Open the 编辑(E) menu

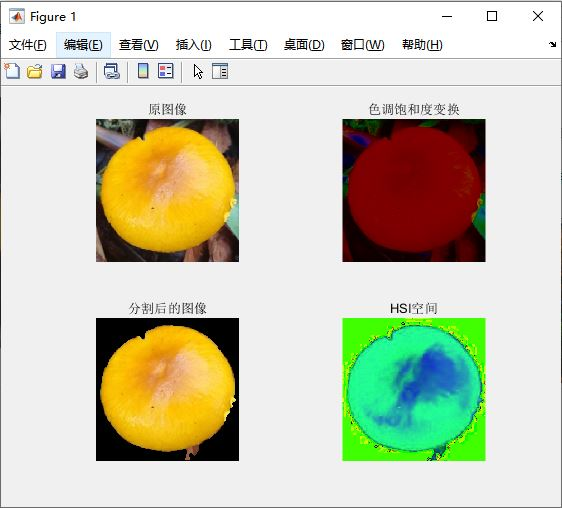click(83, 45)
